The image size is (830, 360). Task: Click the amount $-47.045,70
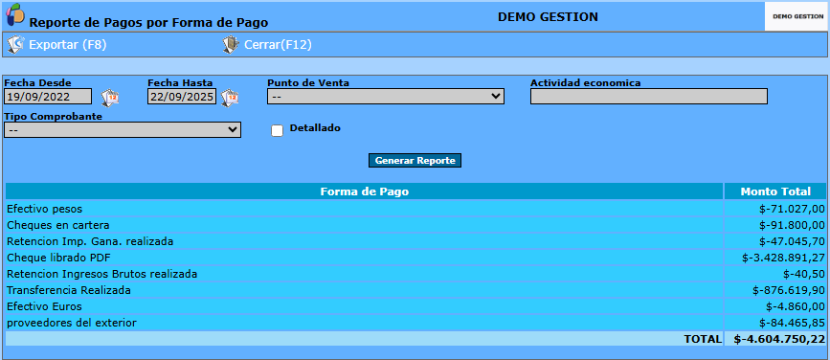point(791,241)
